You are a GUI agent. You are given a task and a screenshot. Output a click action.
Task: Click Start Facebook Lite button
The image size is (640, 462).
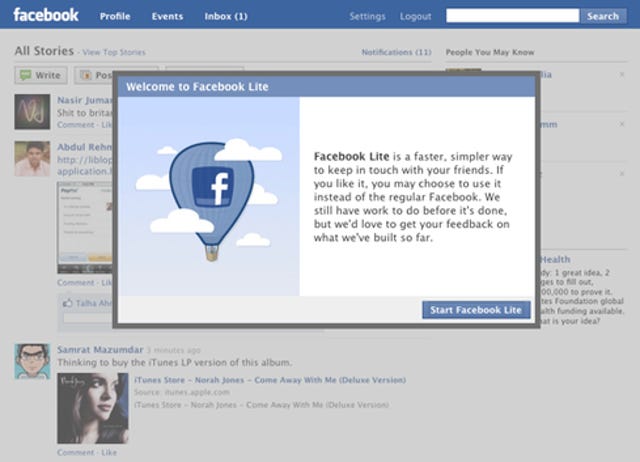click(476, 310)
